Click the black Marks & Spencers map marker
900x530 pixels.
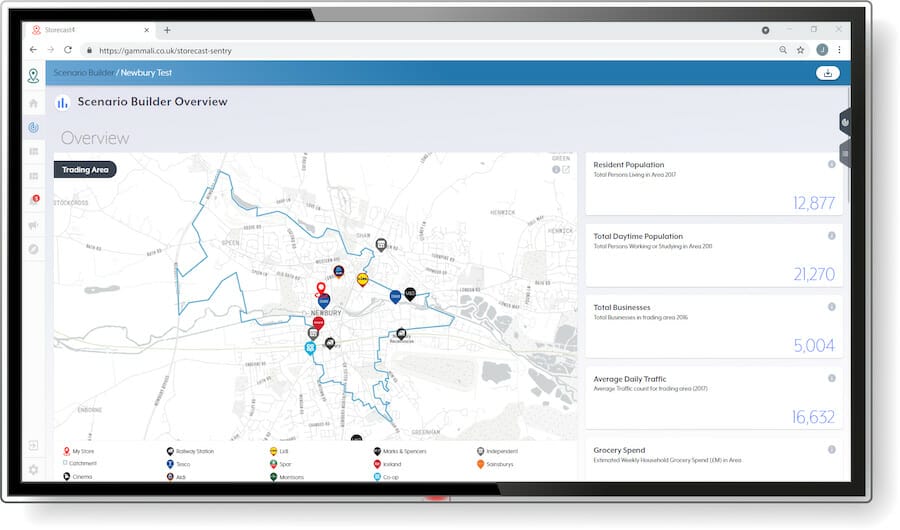410,295
